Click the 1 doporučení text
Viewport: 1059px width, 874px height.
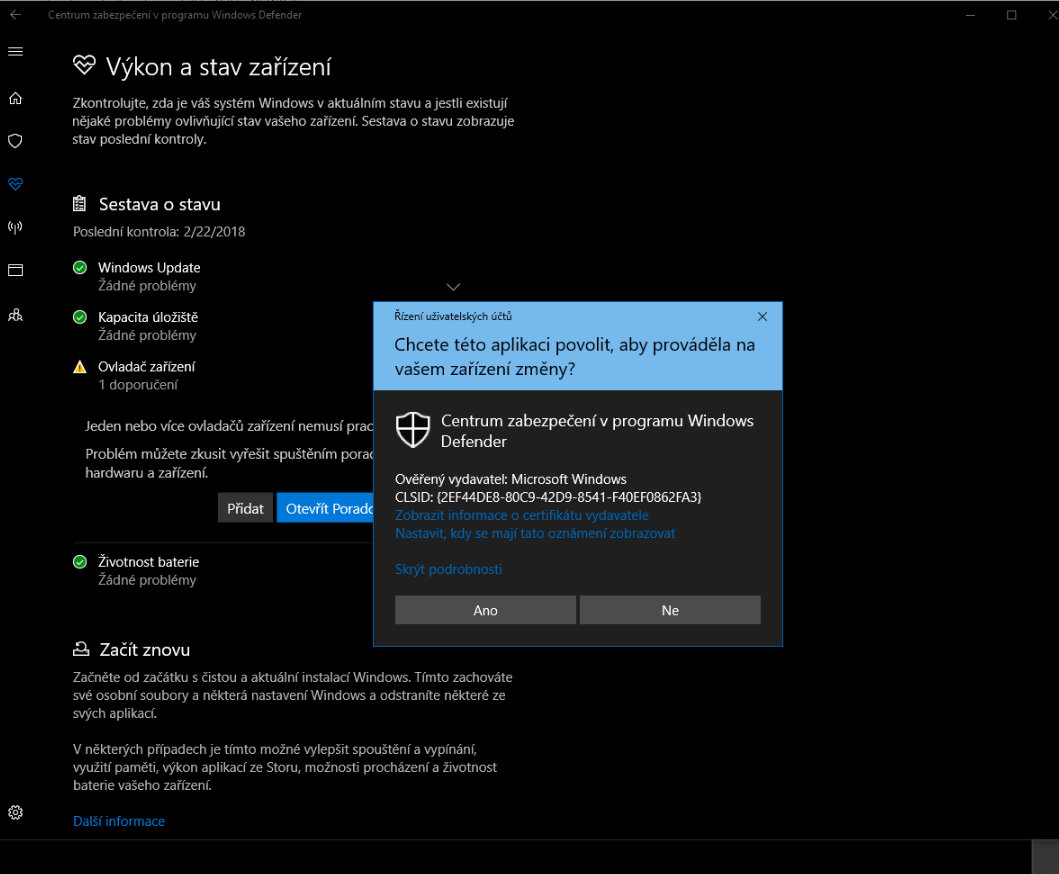(x=138, y=385)
